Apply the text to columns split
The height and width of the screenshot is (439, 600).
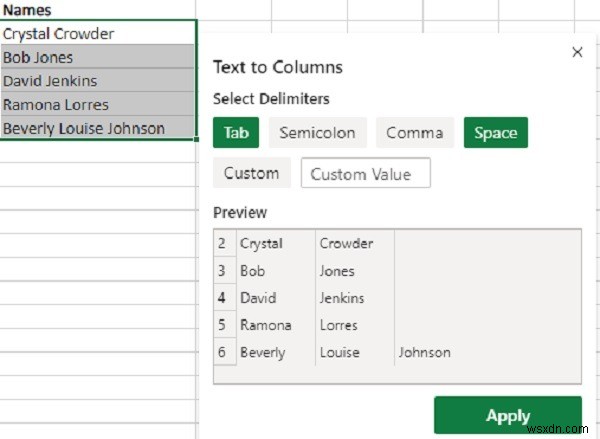click(x=508, y=415)
